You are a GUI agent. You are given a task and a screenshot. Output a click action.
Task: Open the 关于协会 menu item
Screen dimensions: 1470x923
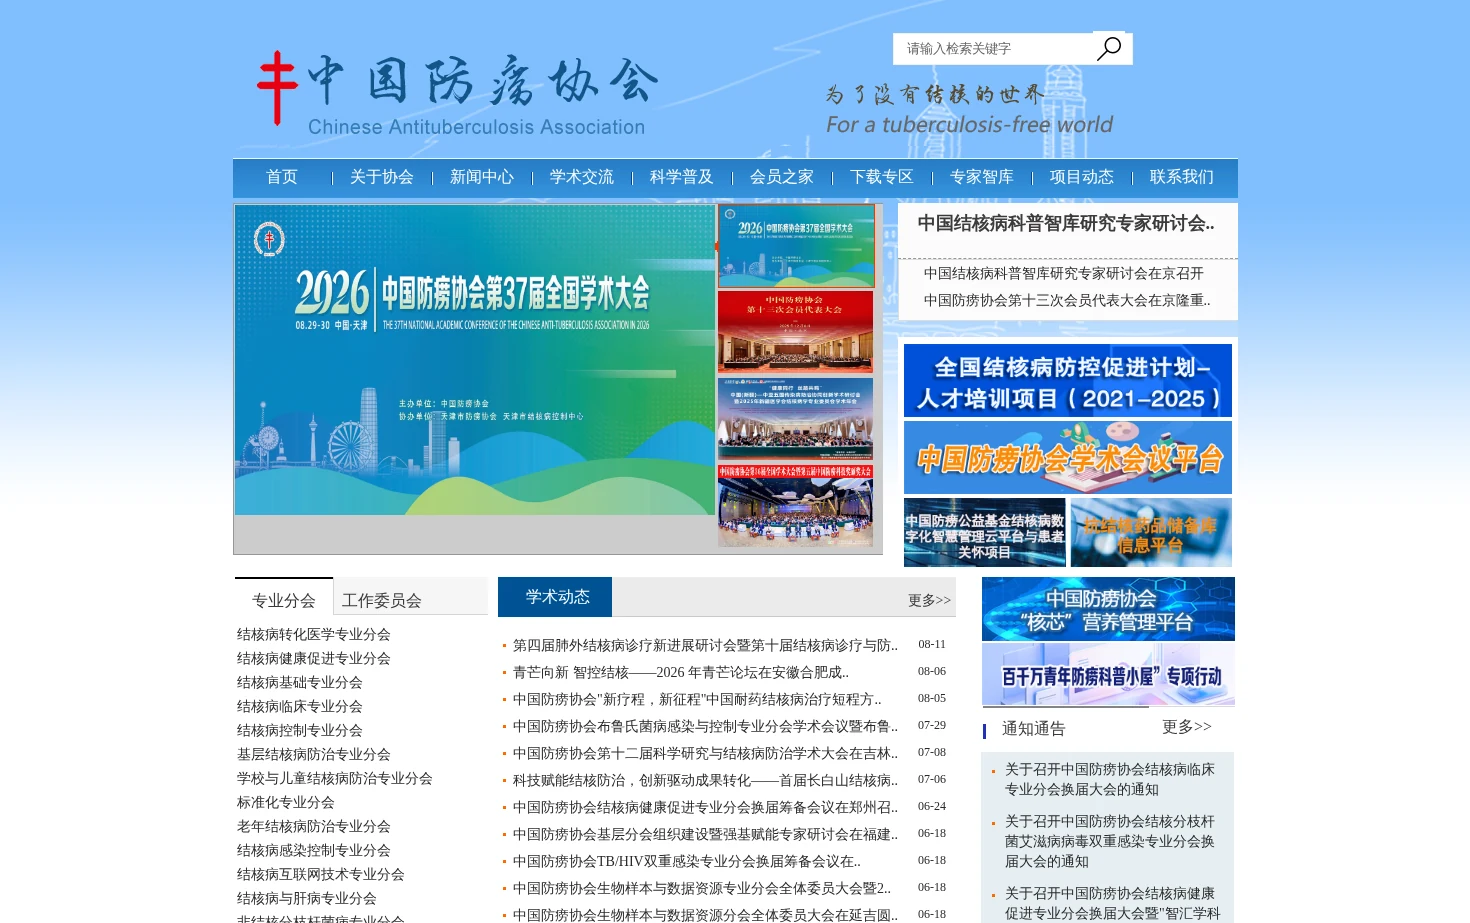(382, 177)
